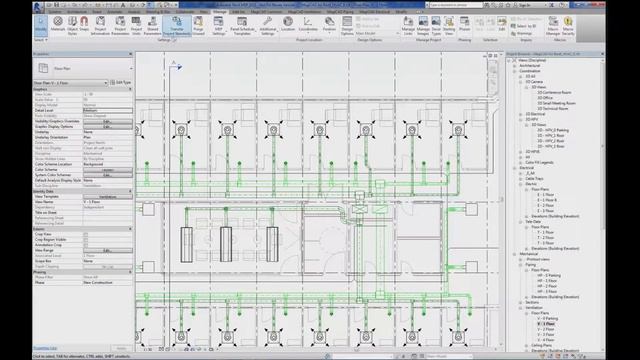Collapse the Identity Data properties section

pos(130,191)
